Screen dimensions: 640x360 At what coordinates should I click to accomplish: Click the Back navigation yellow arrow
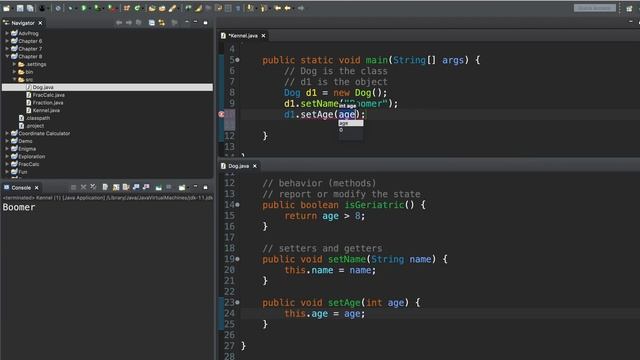coord(287,8)
